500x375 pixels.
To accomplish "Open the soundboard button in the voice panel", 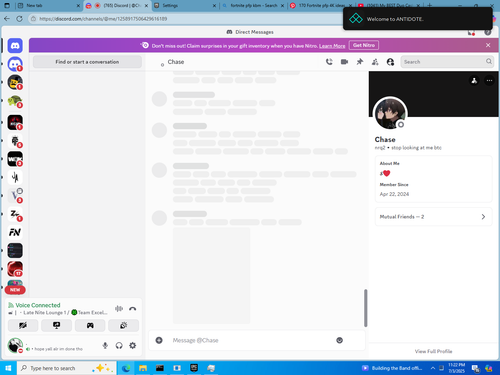I will [123, 325].
